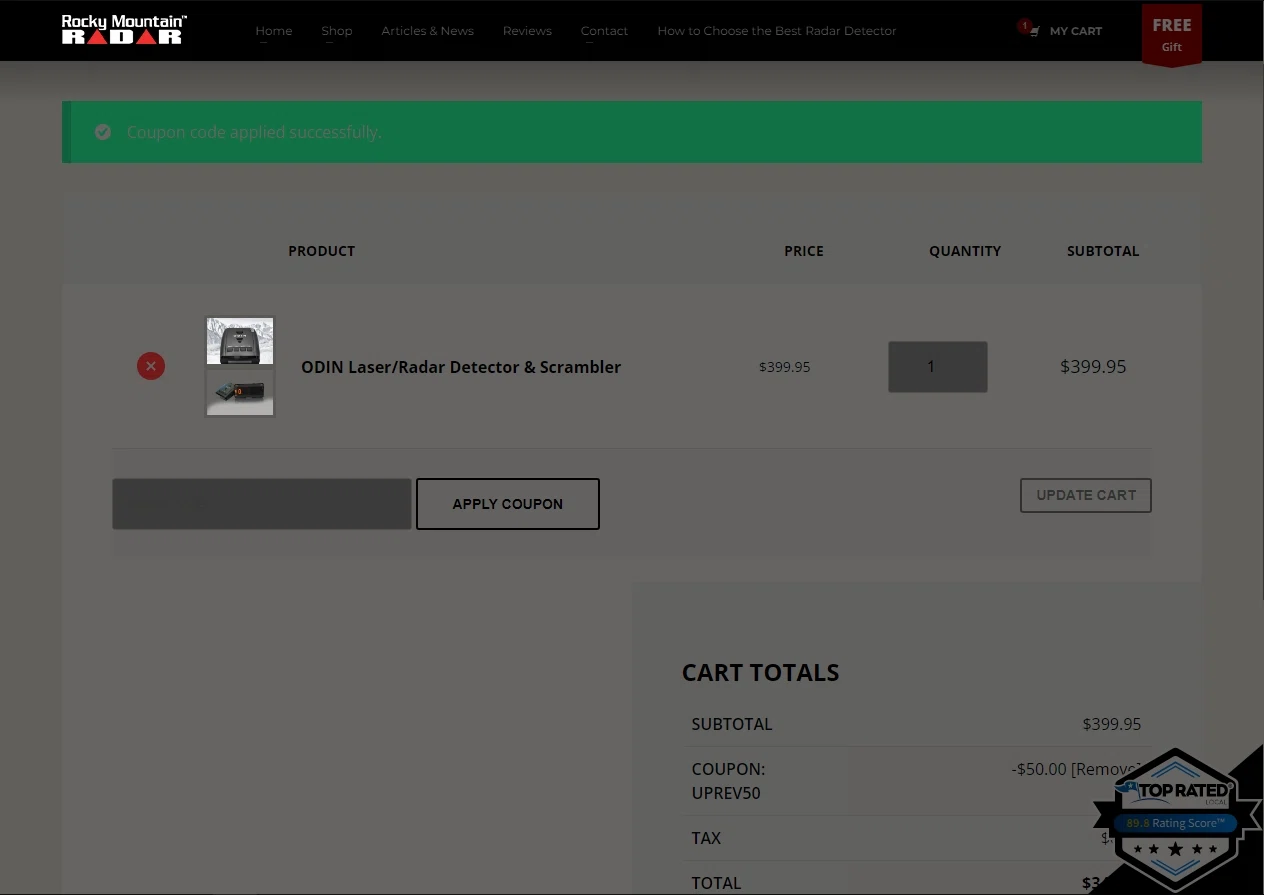Open the Home menu item

273,31
